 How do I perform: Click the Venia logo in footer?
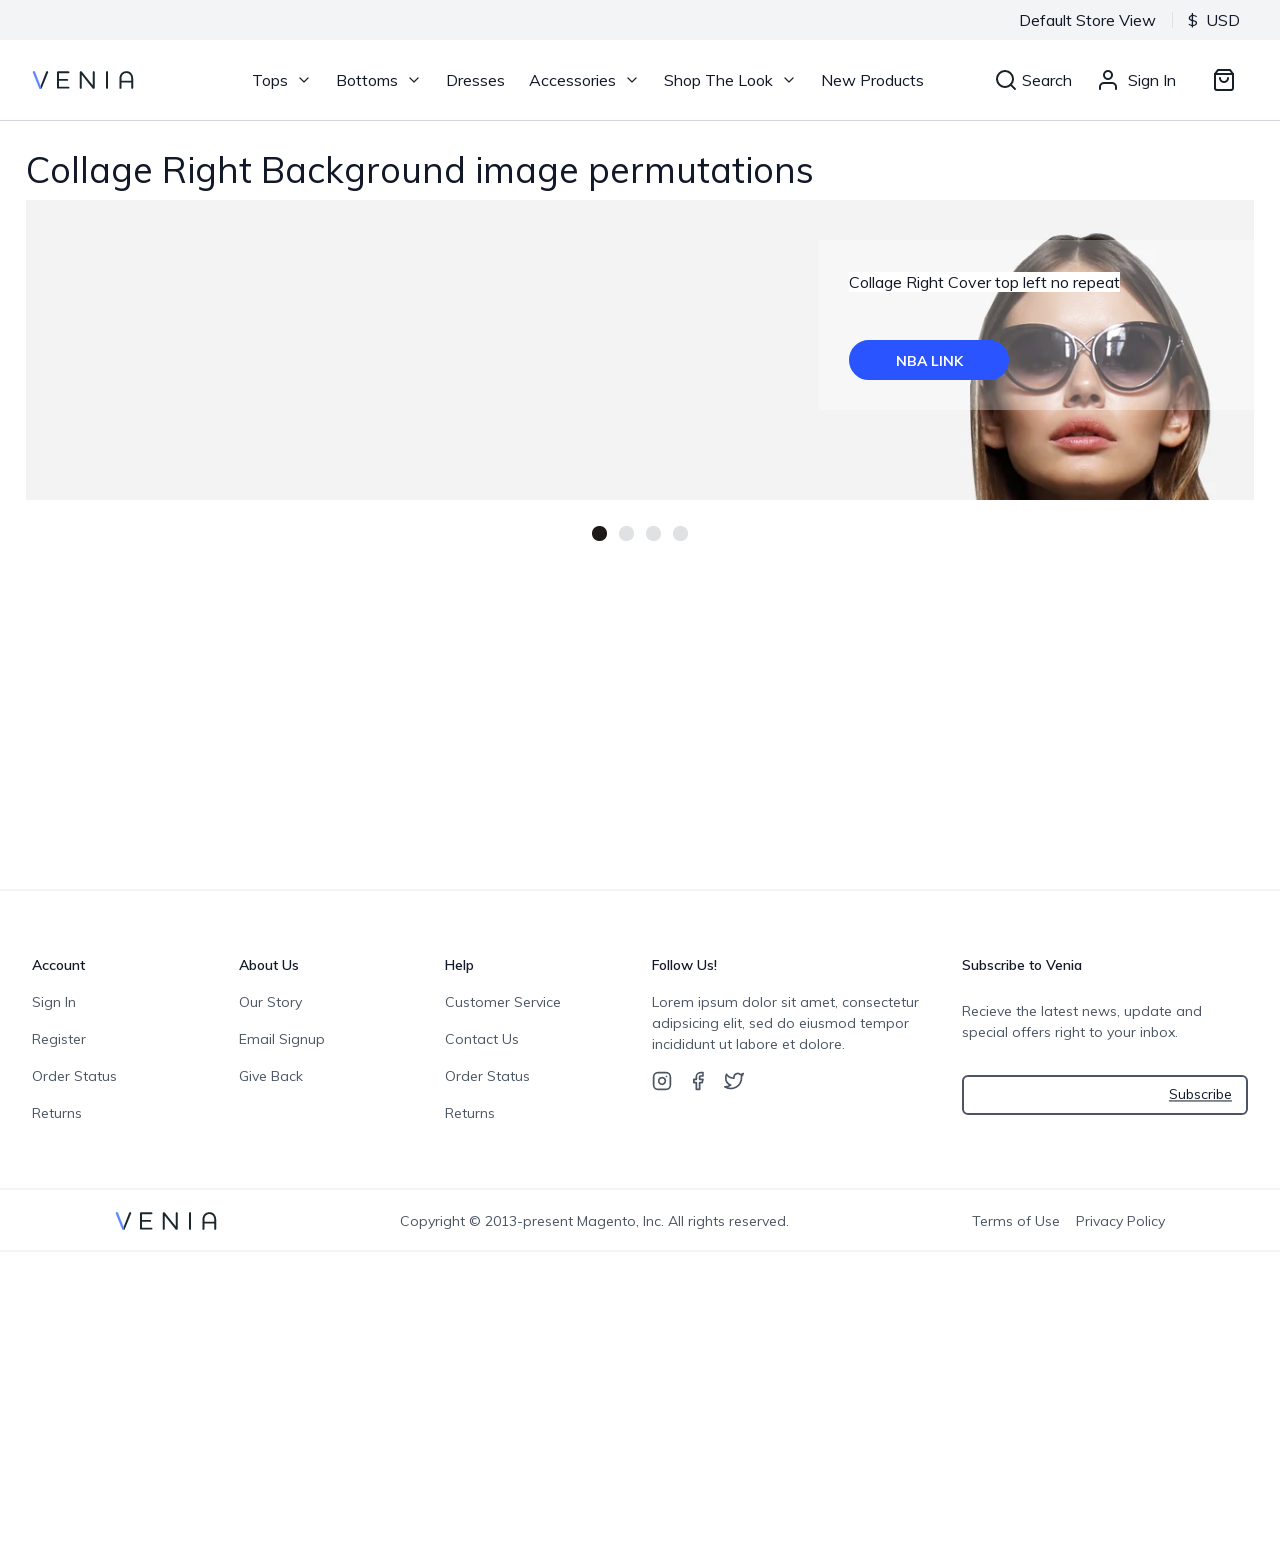click(166, 1221)
